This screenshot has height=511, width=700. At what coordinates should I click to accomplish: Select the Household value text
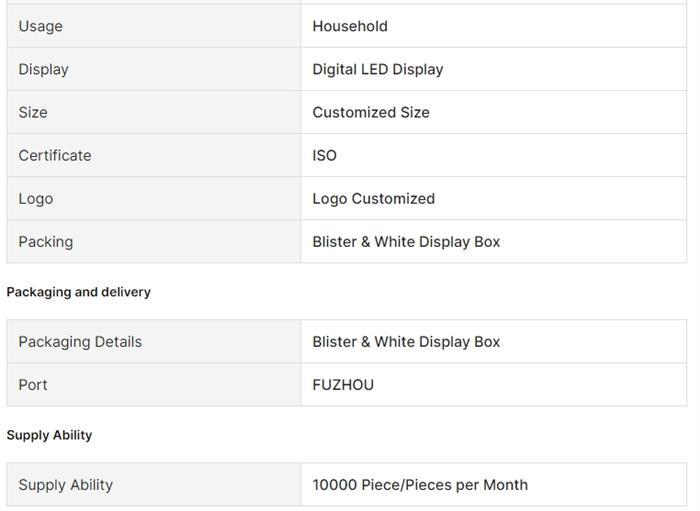coord(350,26)
